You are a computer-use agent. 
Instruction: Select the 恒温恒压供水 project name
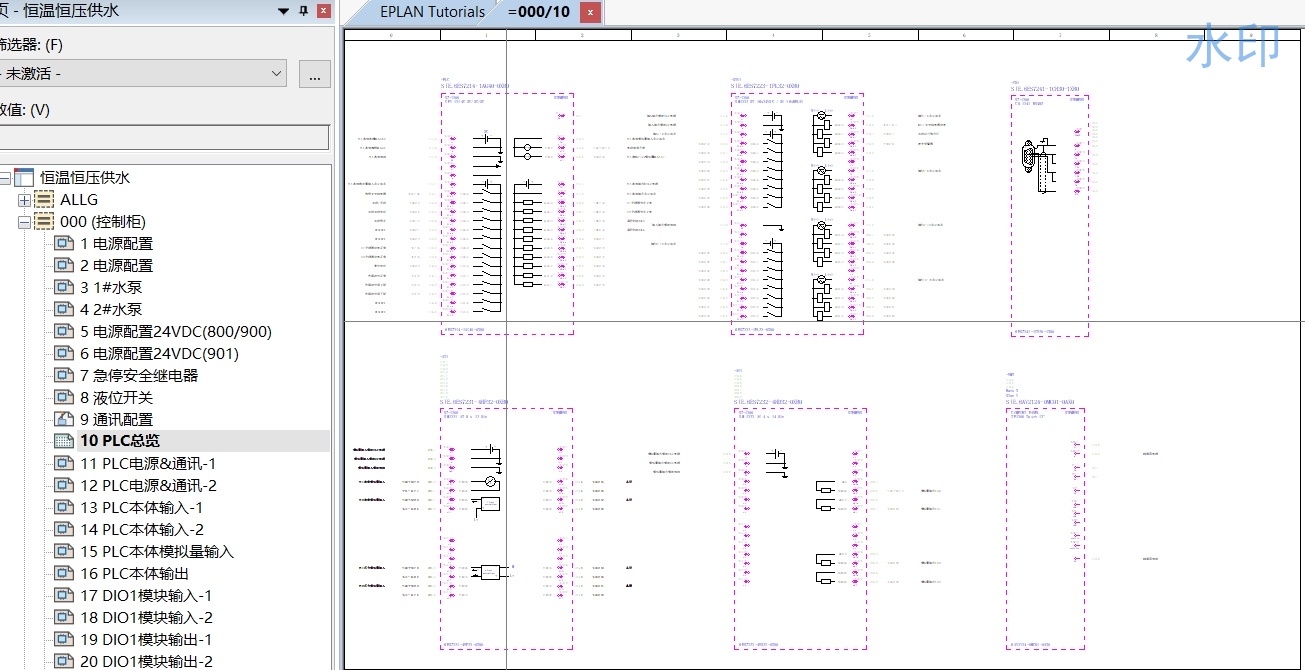tap(85, 177)
